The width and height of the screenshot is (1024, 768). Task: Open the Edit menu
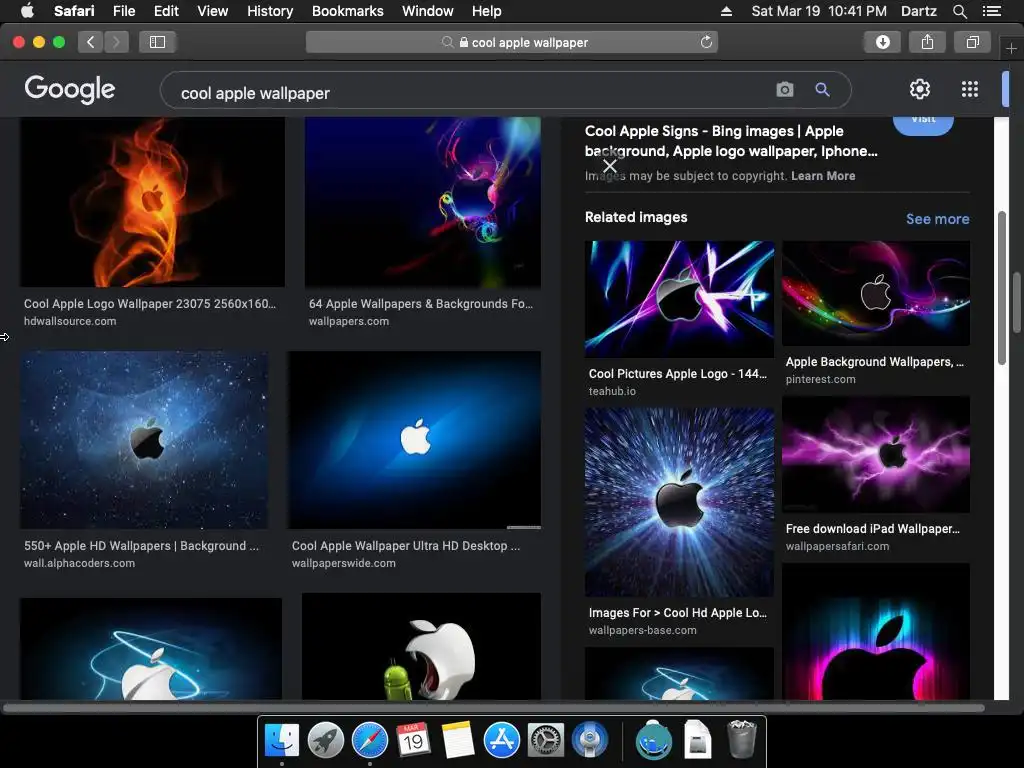166,11
